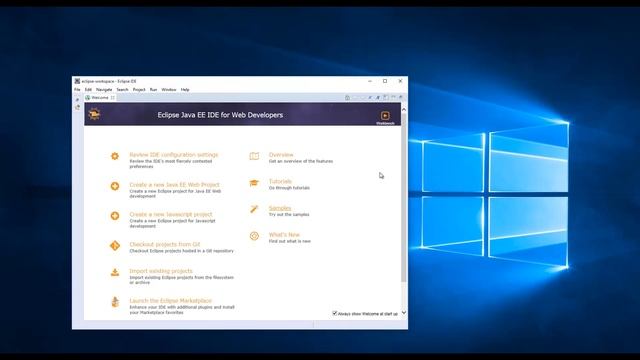Open the Search menu
This screenshot has height=360, width=640.
(122, 89)
